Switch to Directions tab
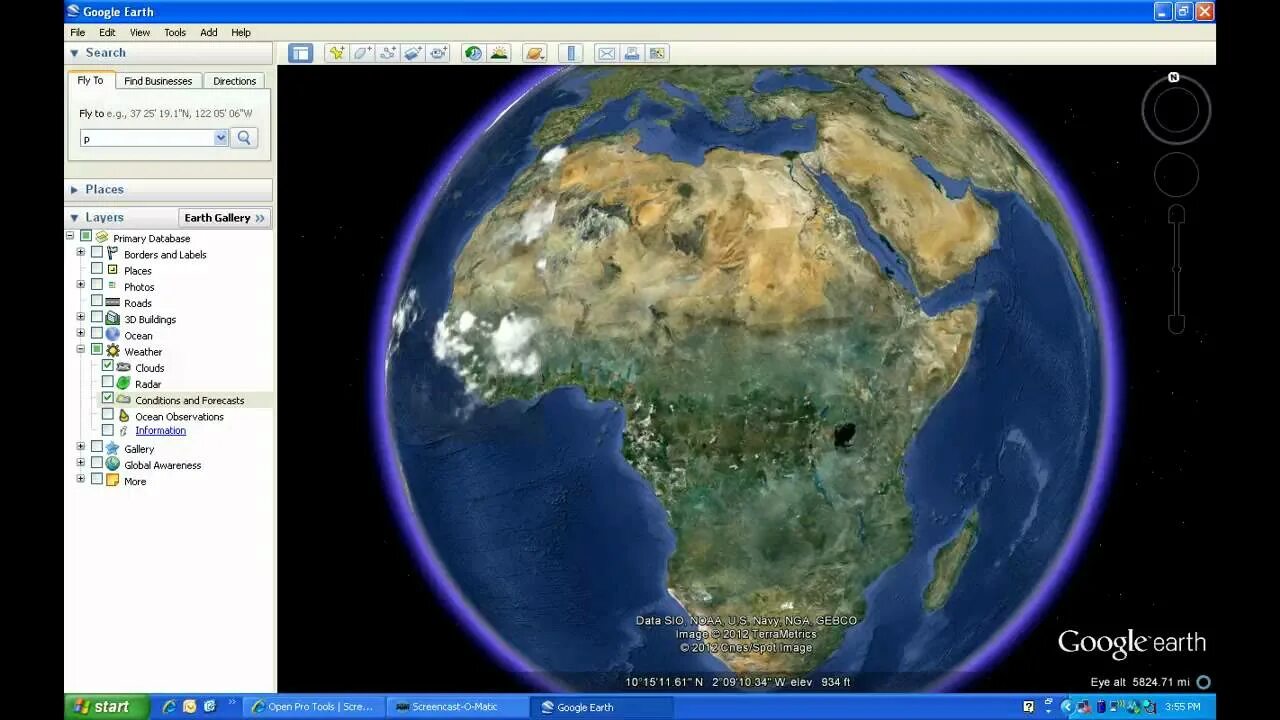Viewport: 1280px width, 720px height. pos(234,81)
